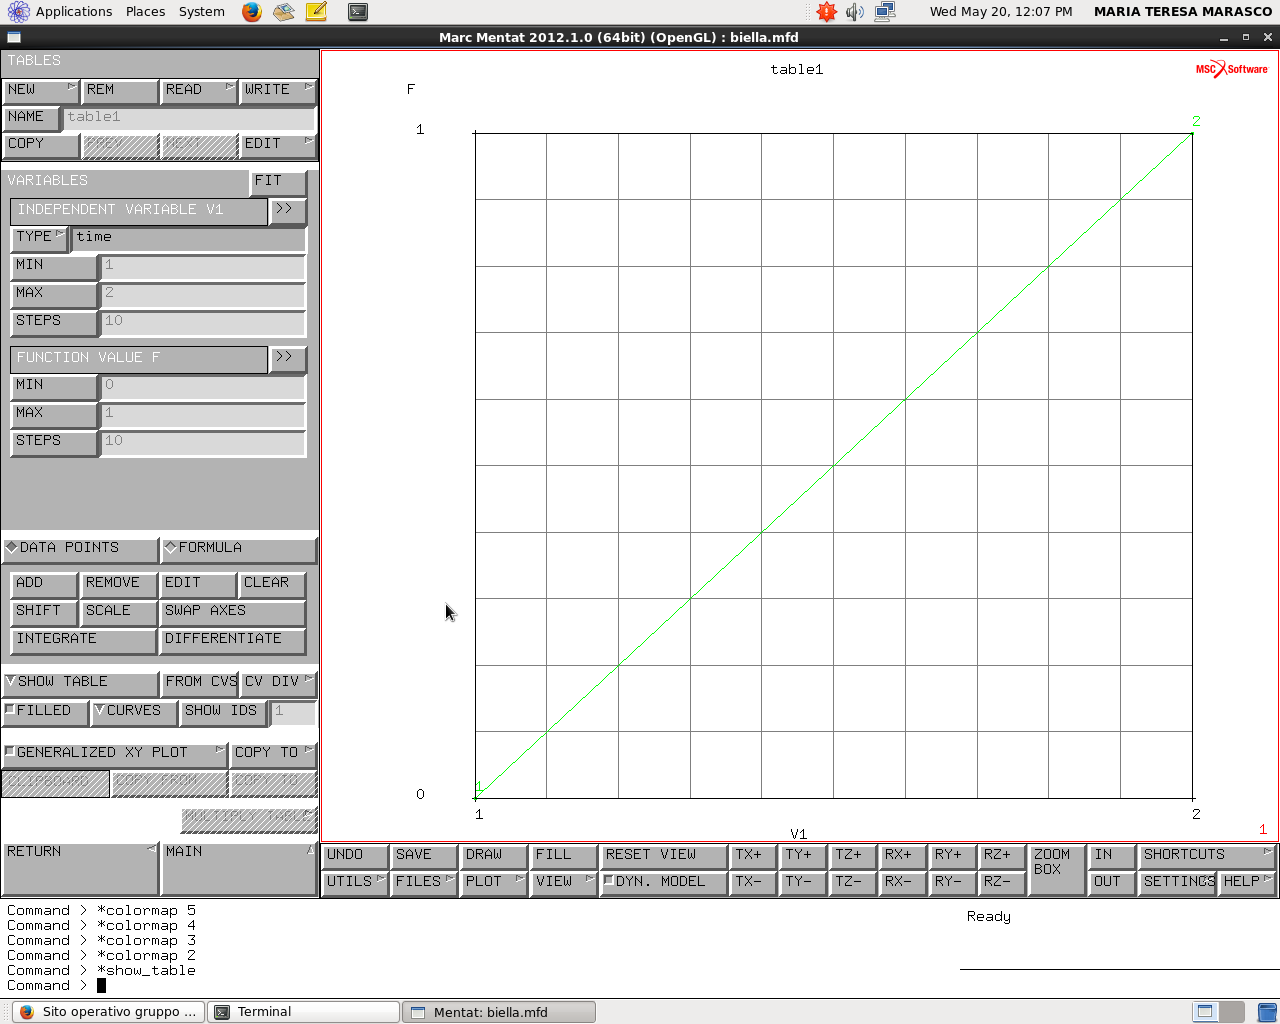
Task: Click the SCALE button
Action: click(x=118, y=612)
